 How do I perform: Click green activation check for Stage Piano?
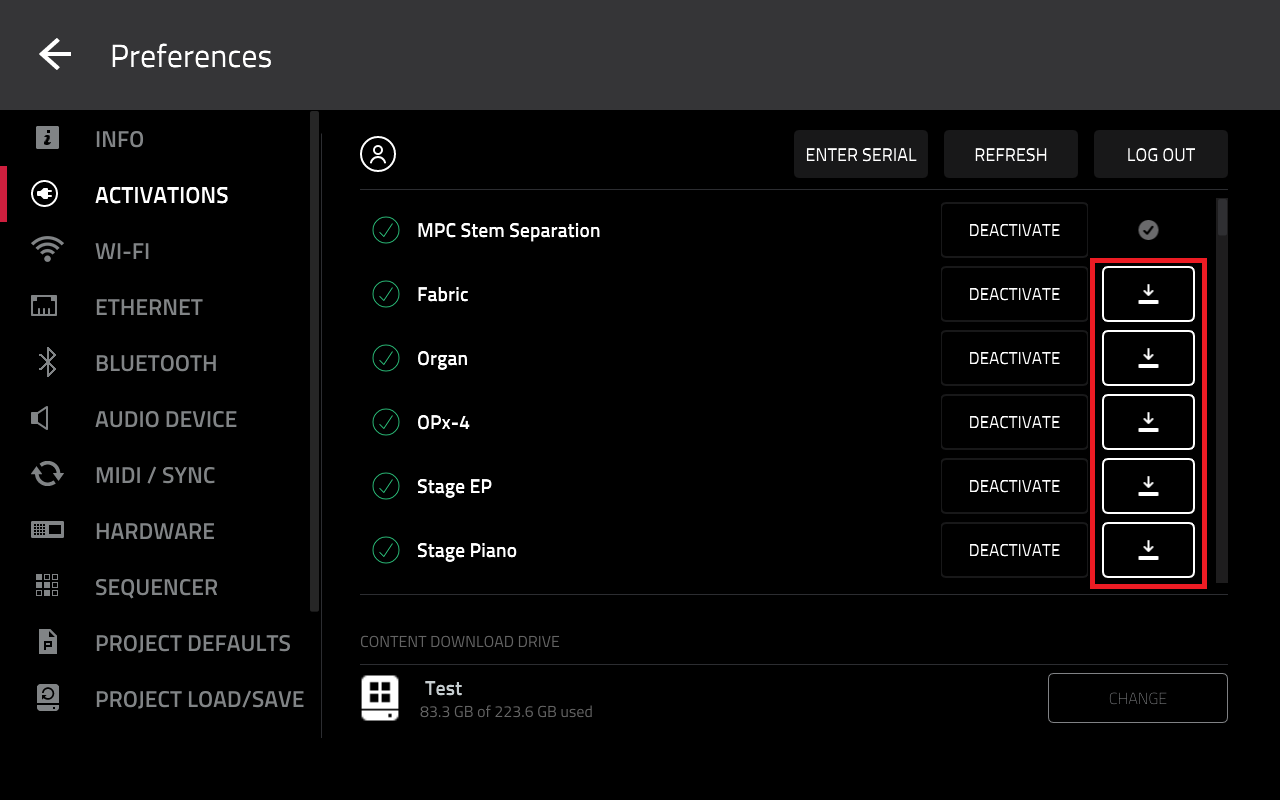[x=386, y=550]
